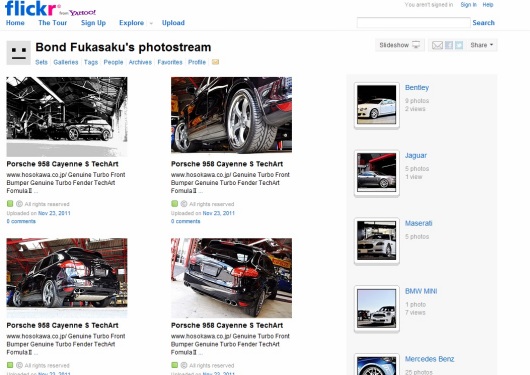Viewport: 530px width, 375px height.
Task: Open the top-right photo title Porsche 958 Cayenne S TechArt
Action: [x=227, y=164]
